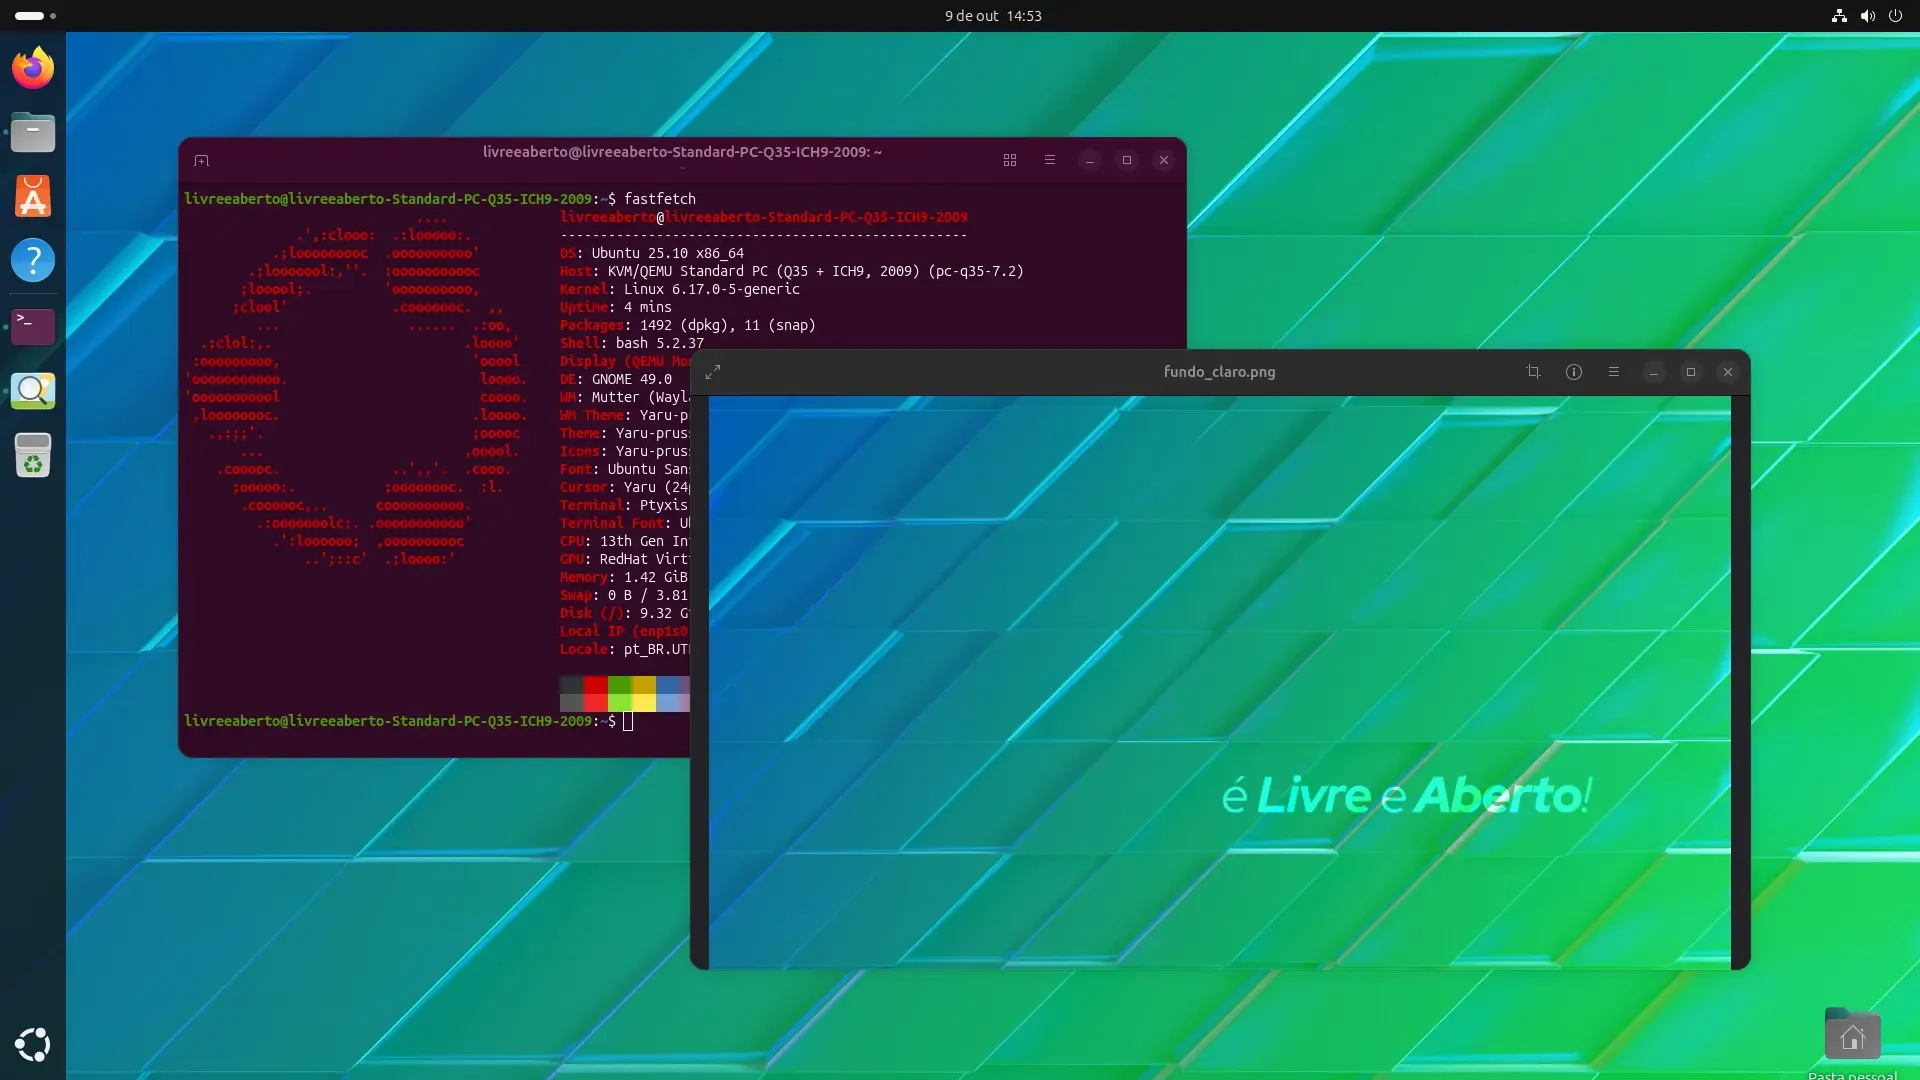The width and height of the screenshot is (1920, 1080).
Task: Click the terminal window title text
Action: click(682, 152)
